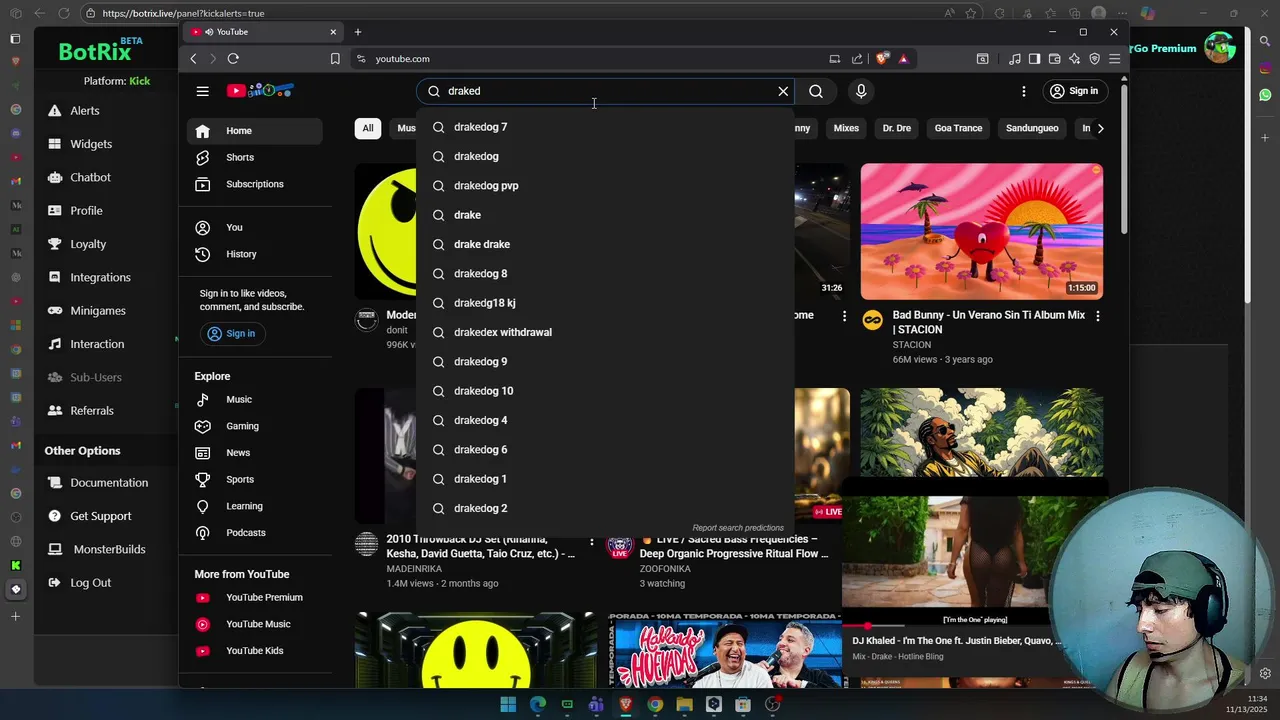
Task: Click the Windows Start button
Action: (x=508, y=705)
